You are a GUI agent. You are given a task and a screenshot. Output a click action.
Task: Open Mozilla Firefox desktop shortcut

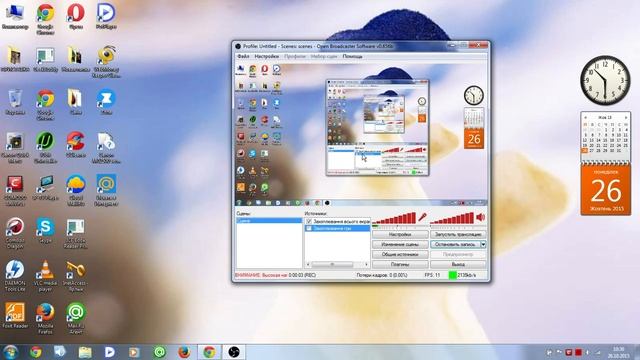pos(45,318)
